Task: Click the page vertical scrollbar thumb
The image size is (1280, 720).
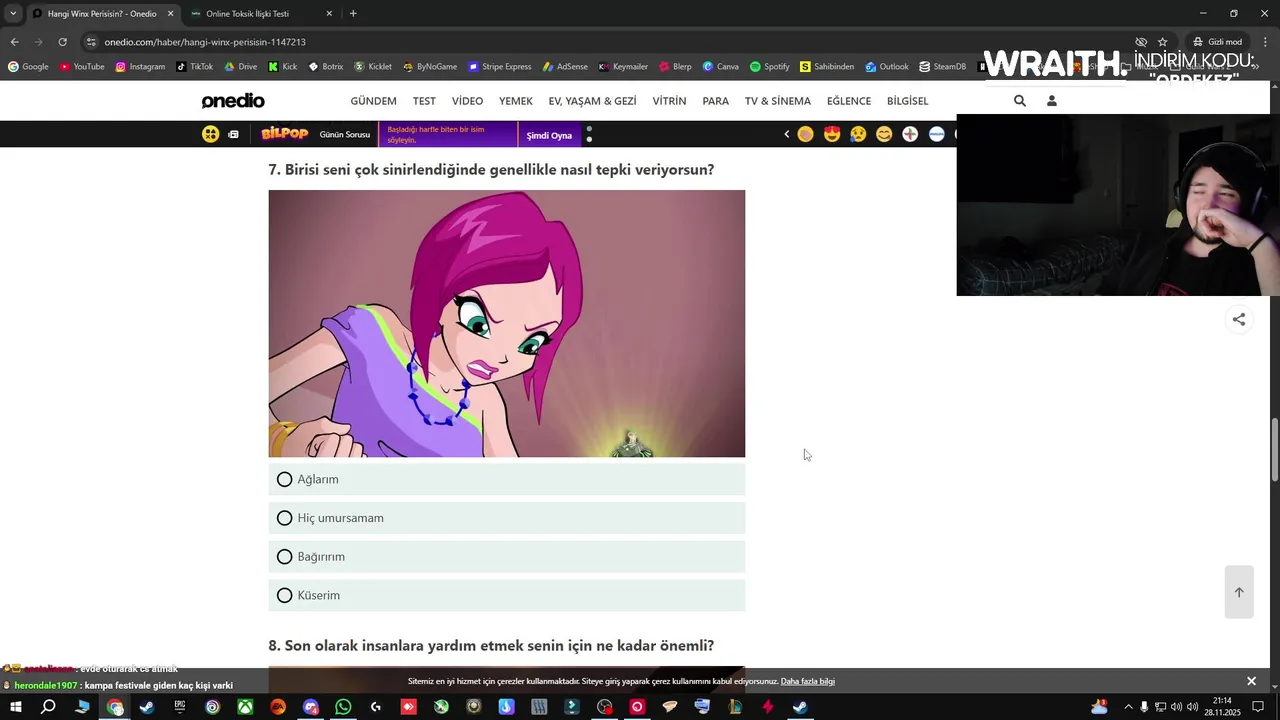Action: point(1274,450)
